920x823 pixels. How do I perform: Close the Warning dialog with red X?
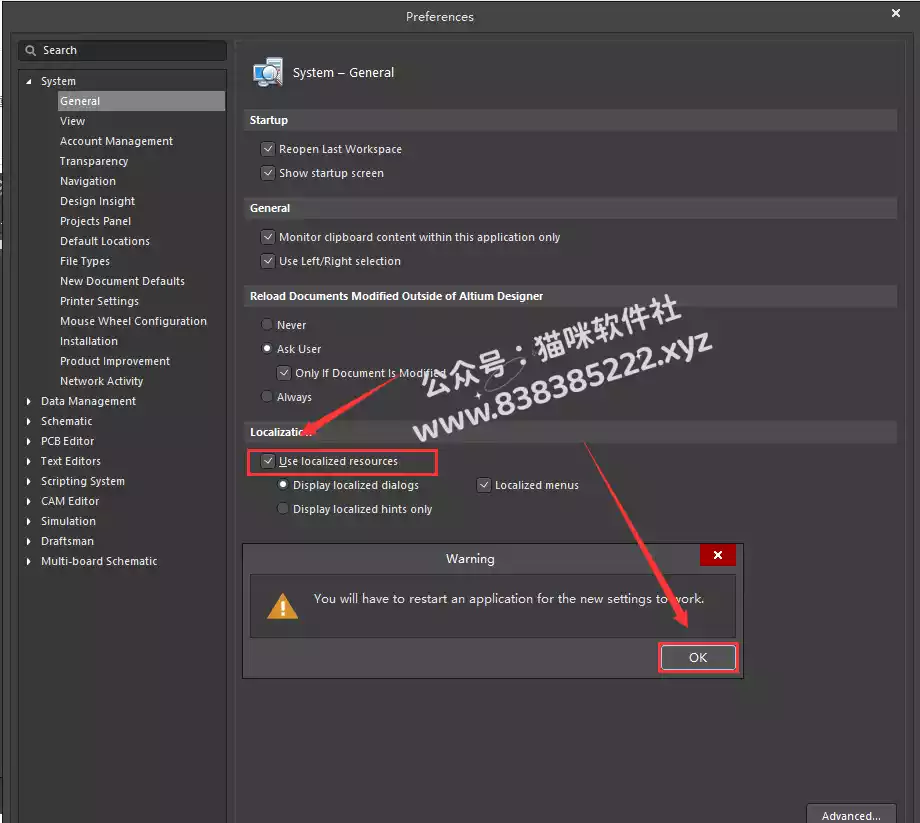click(718, 555)
